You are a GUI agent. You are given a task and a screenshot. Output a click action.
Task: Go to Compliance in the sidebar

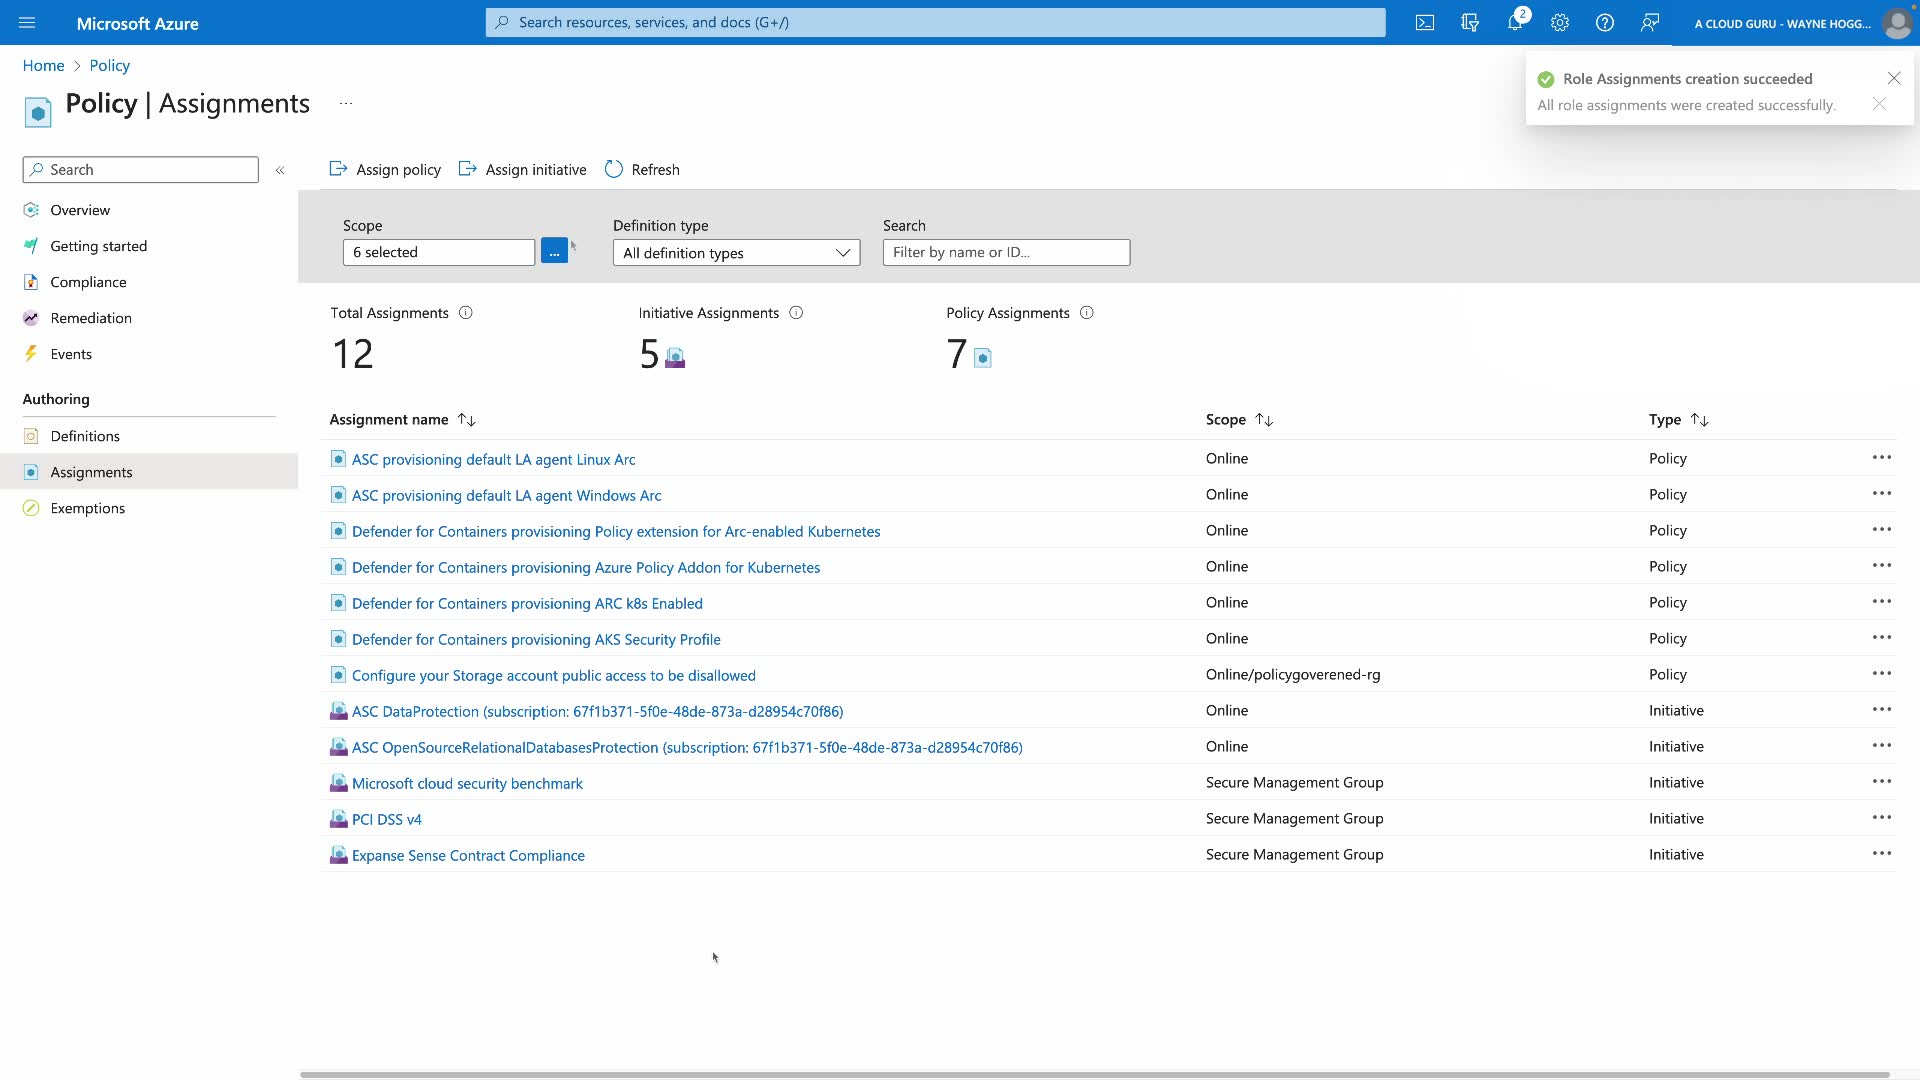[88, 282]
